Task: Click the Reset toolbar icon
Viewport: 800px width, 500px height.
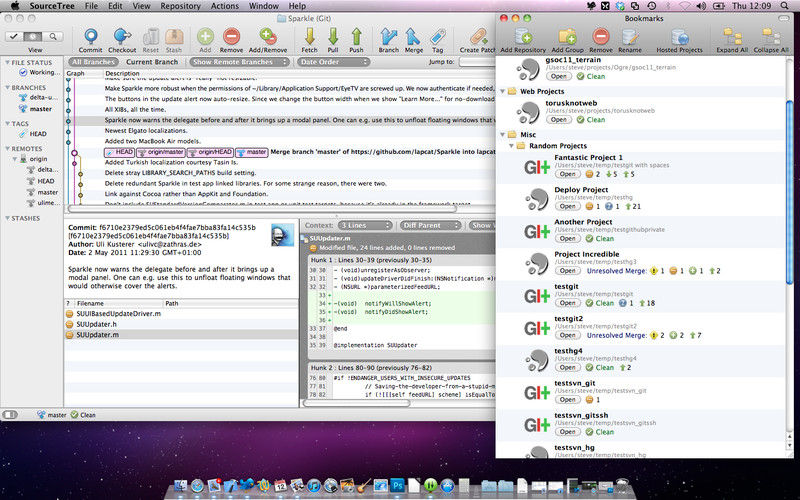Action: click(x=151, y=37)
